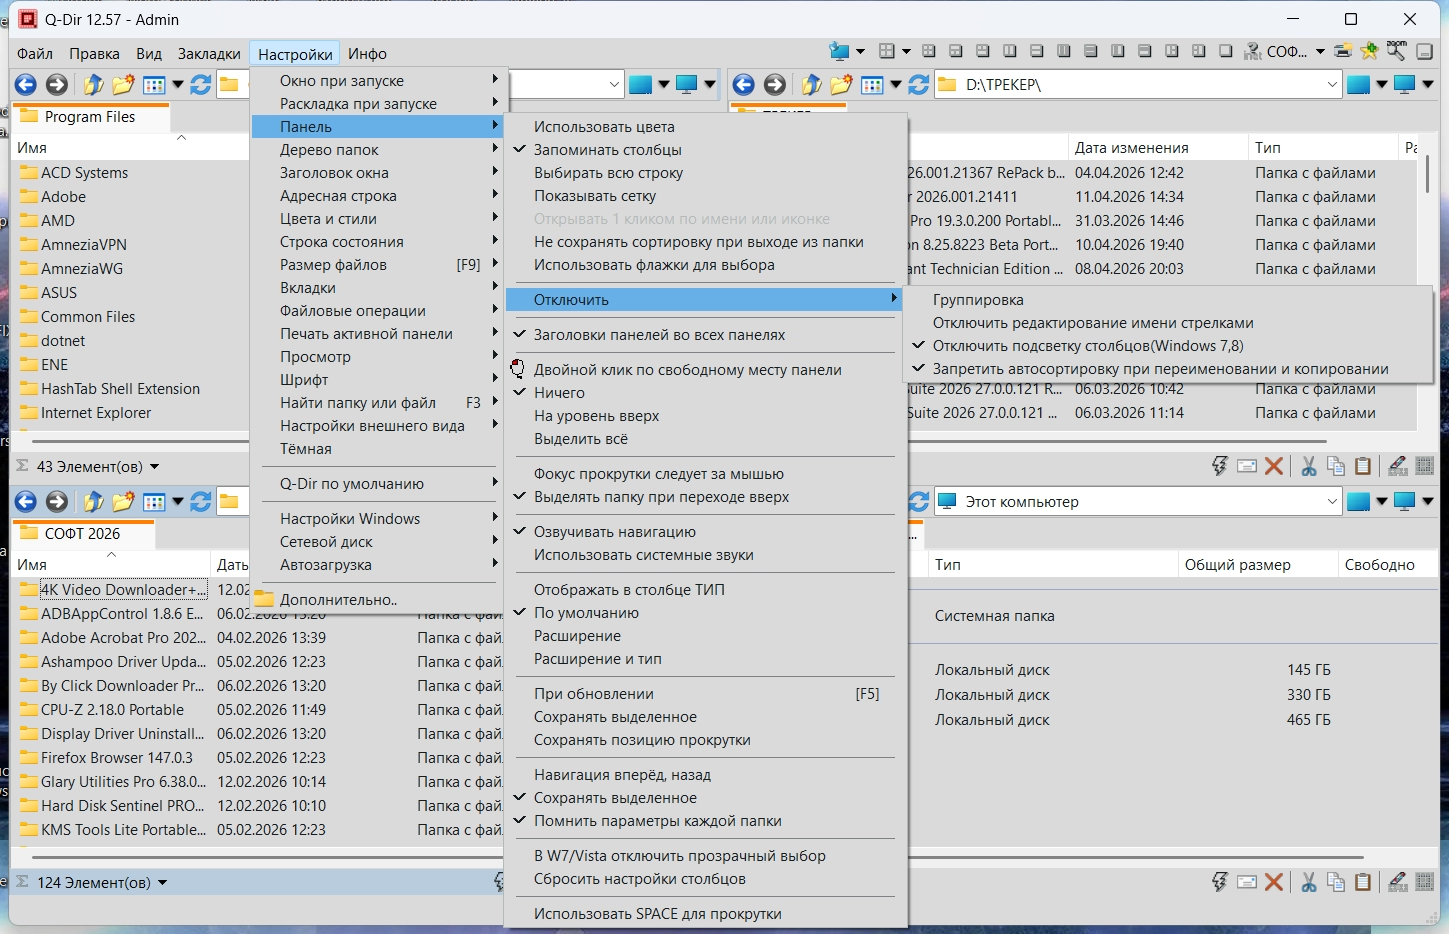Click the printer icon in the top toolbar

coord(1343,51)
